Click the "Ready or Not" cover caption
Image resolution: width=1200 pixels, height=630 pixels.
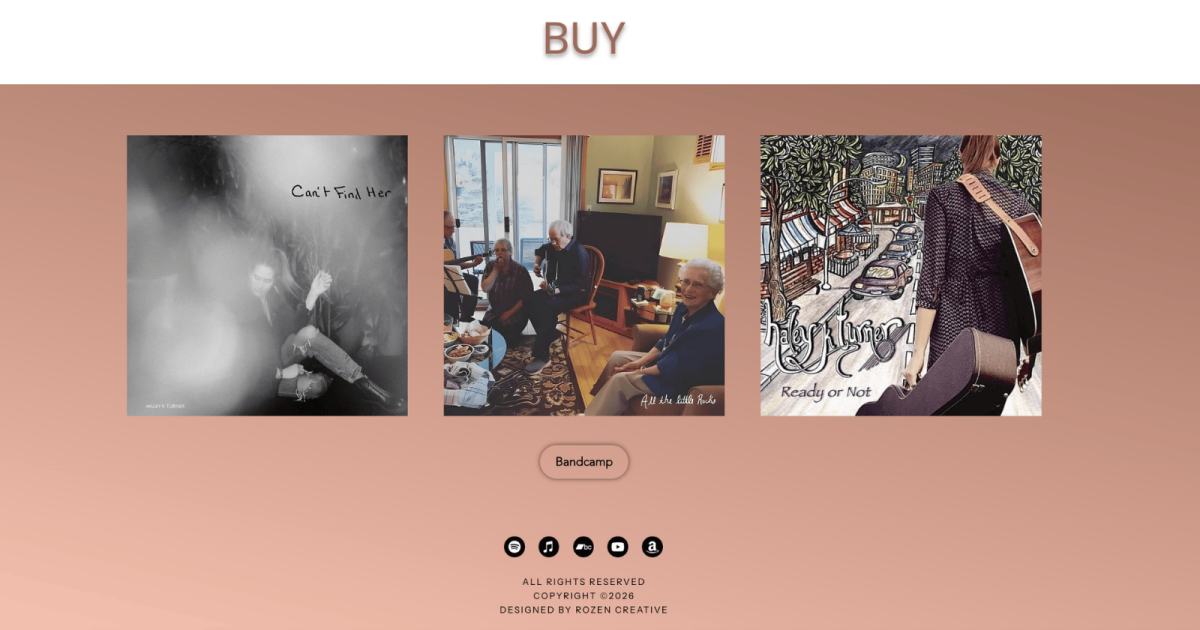pyautogui.click(x=825, y=392)
